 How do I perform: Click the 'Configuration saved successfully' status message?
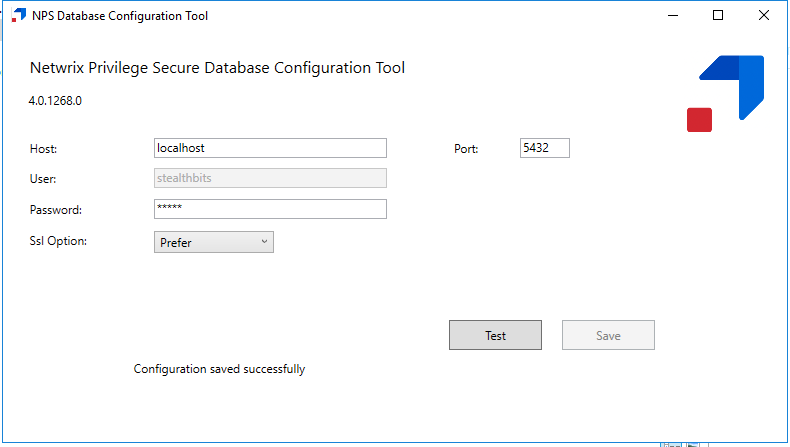click(219, 369)
